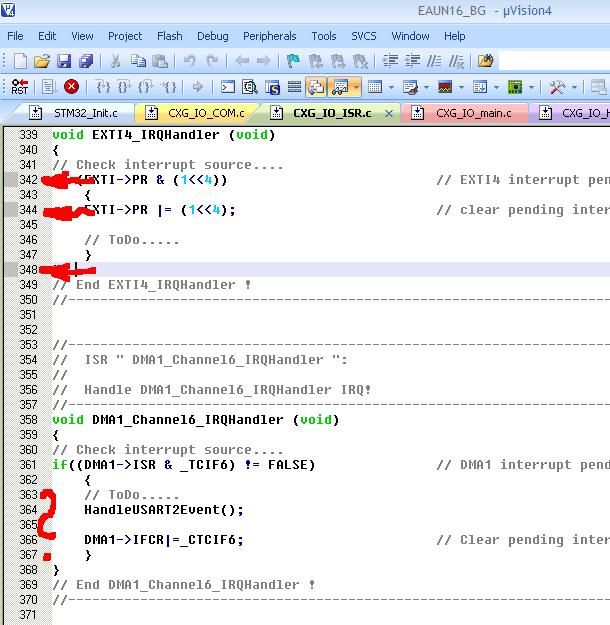Viewport: 610px width, 625px height.
Task: Run to cursor line icon
Action: 168,87
